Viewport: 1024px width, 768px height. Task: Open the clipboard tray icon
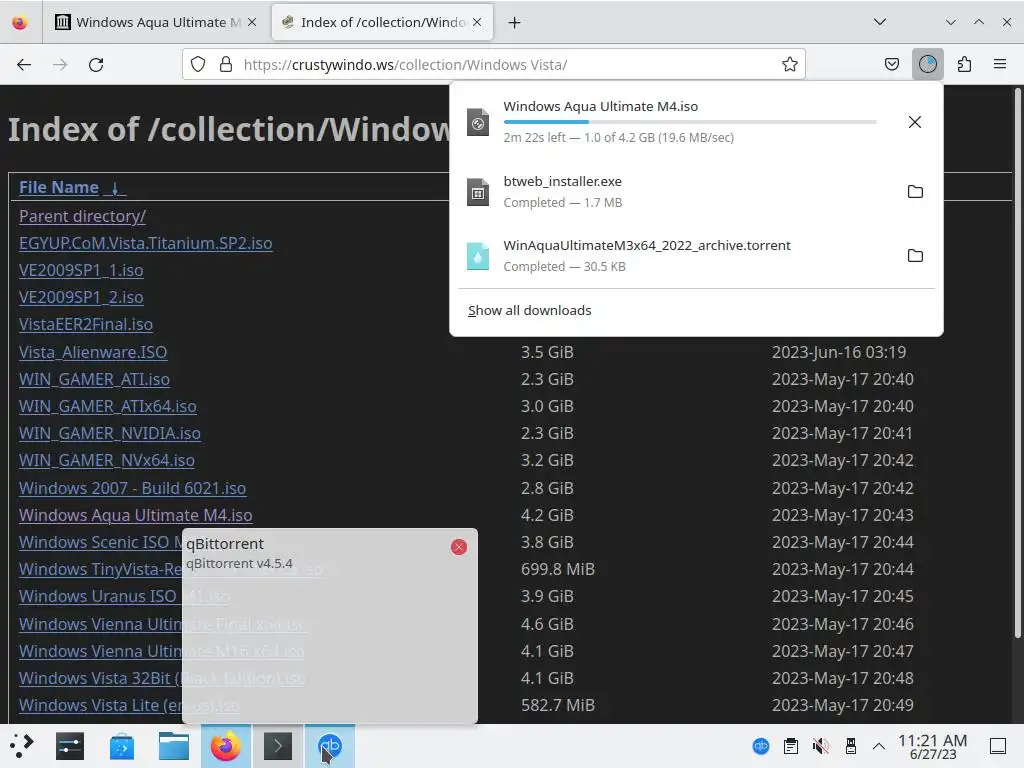click(791, 746)
